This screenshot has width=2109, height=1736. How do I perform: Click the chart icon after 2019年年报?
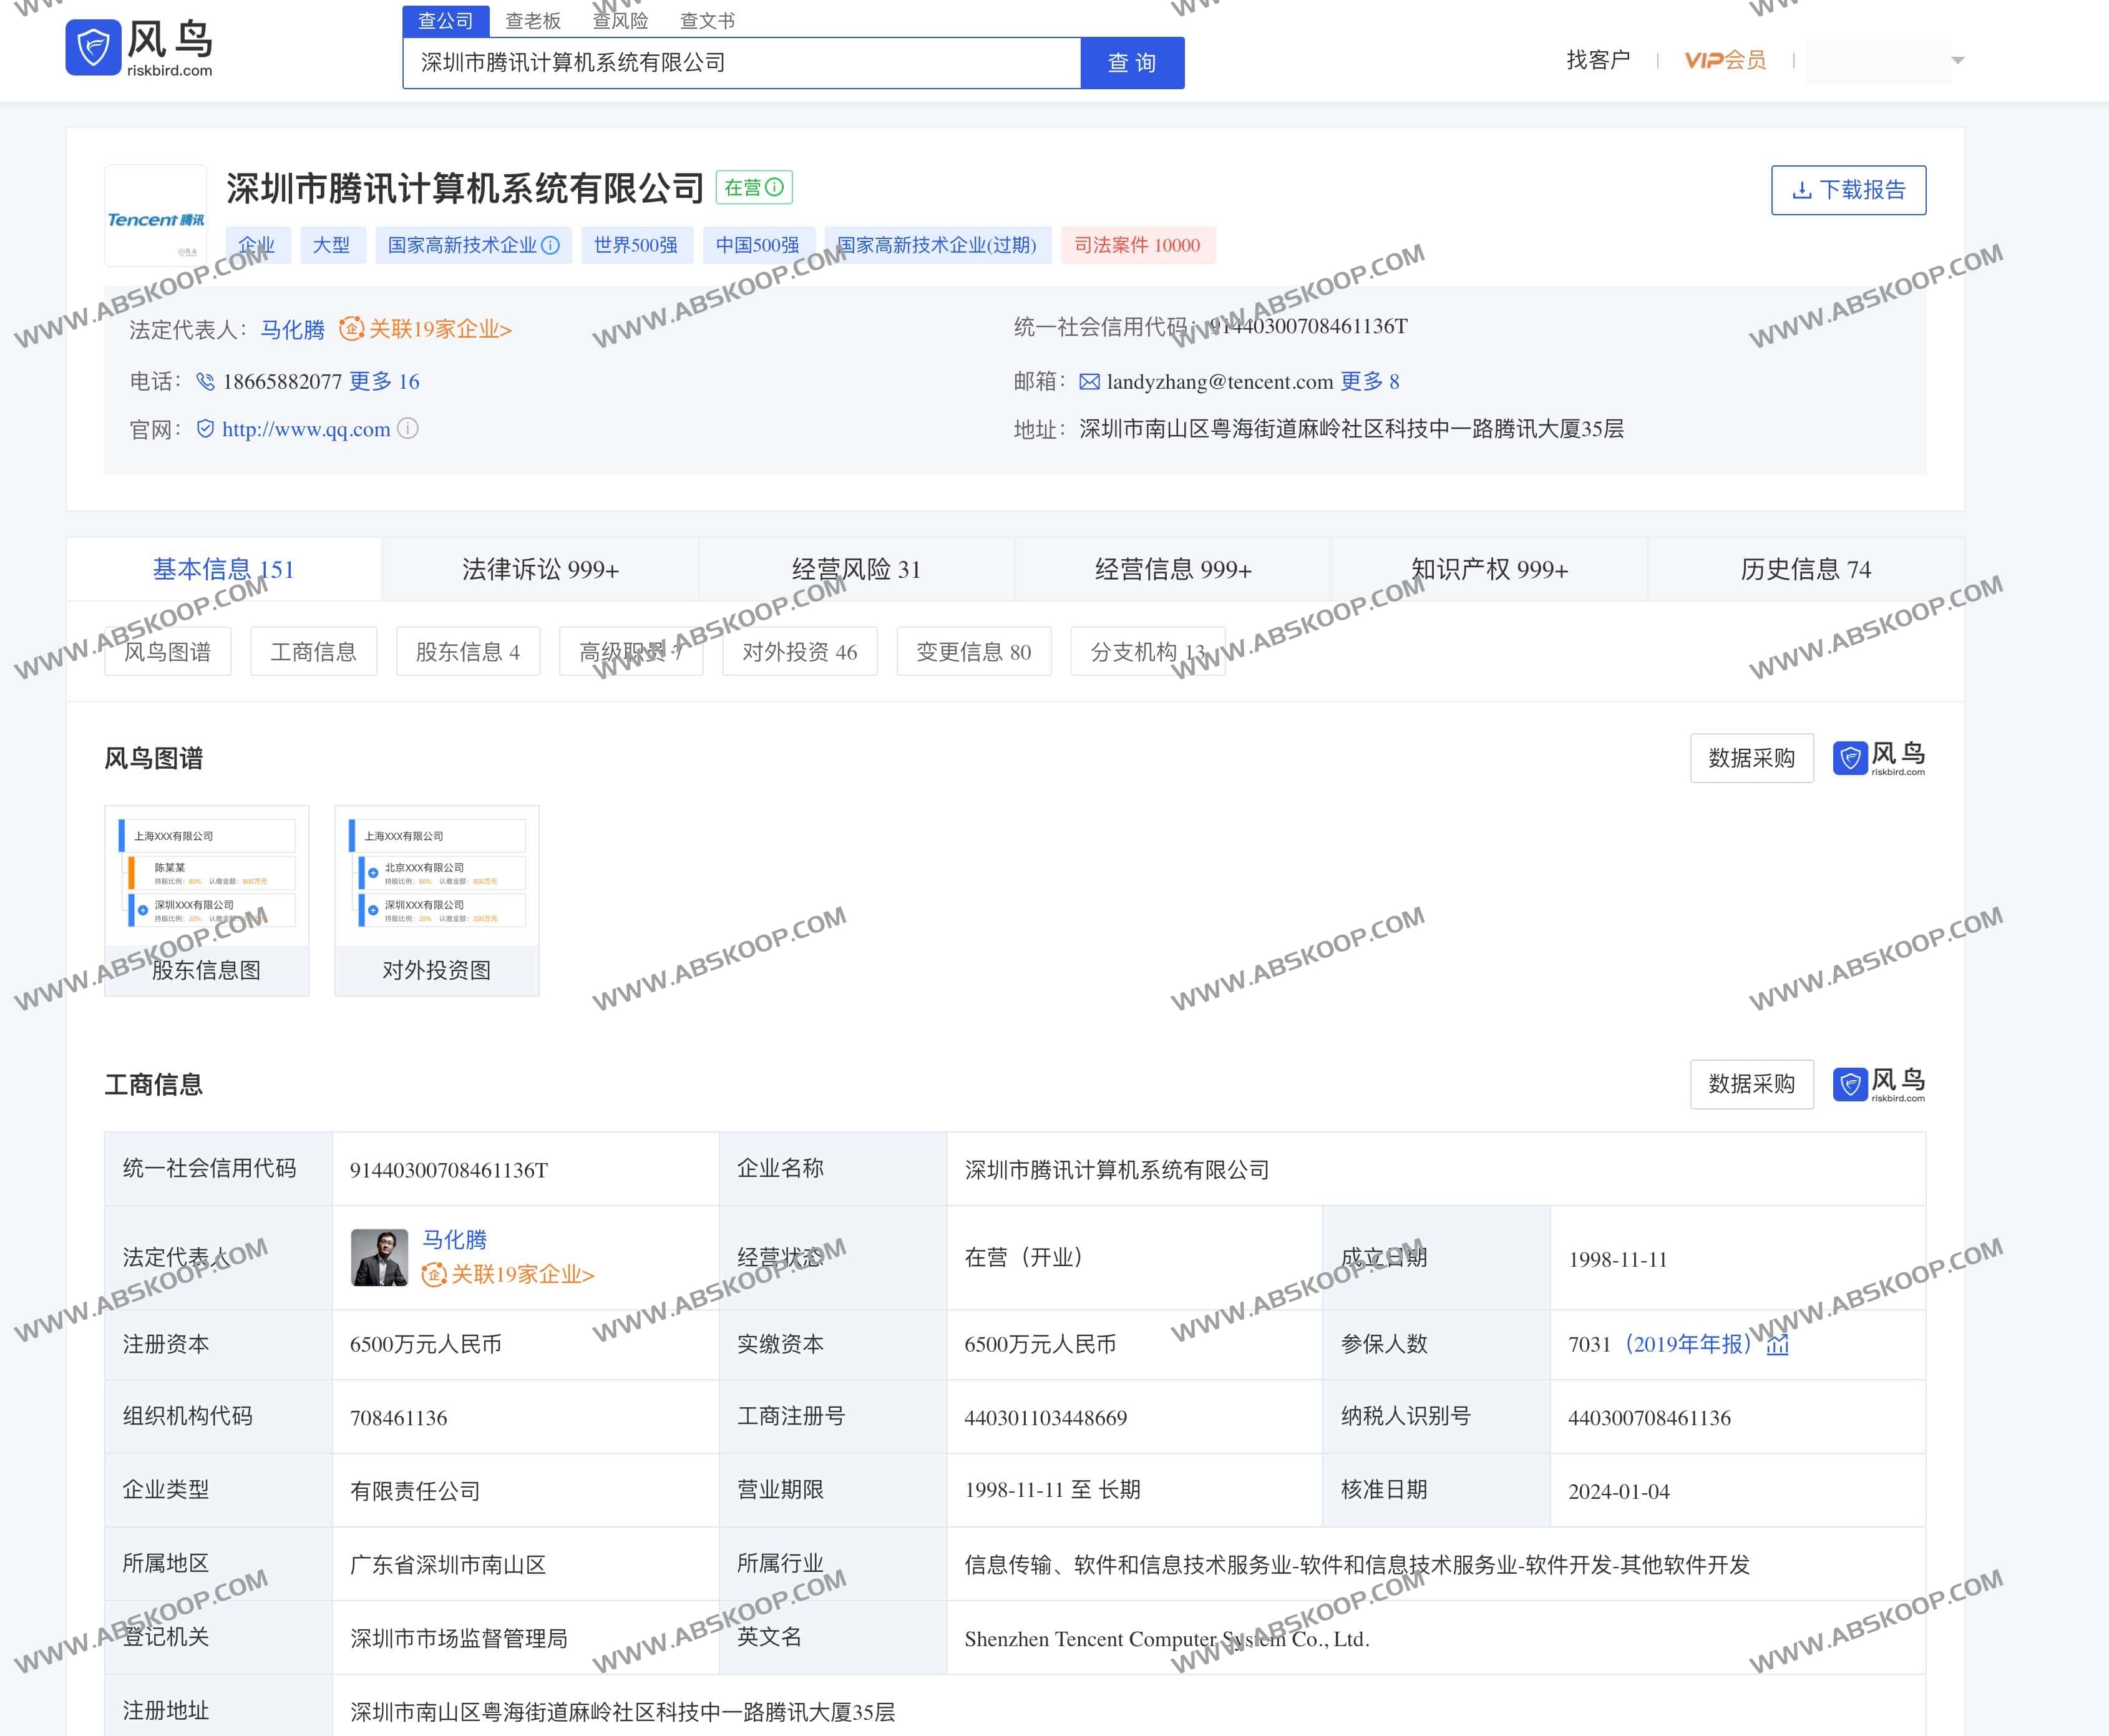click(1779, 1345)
